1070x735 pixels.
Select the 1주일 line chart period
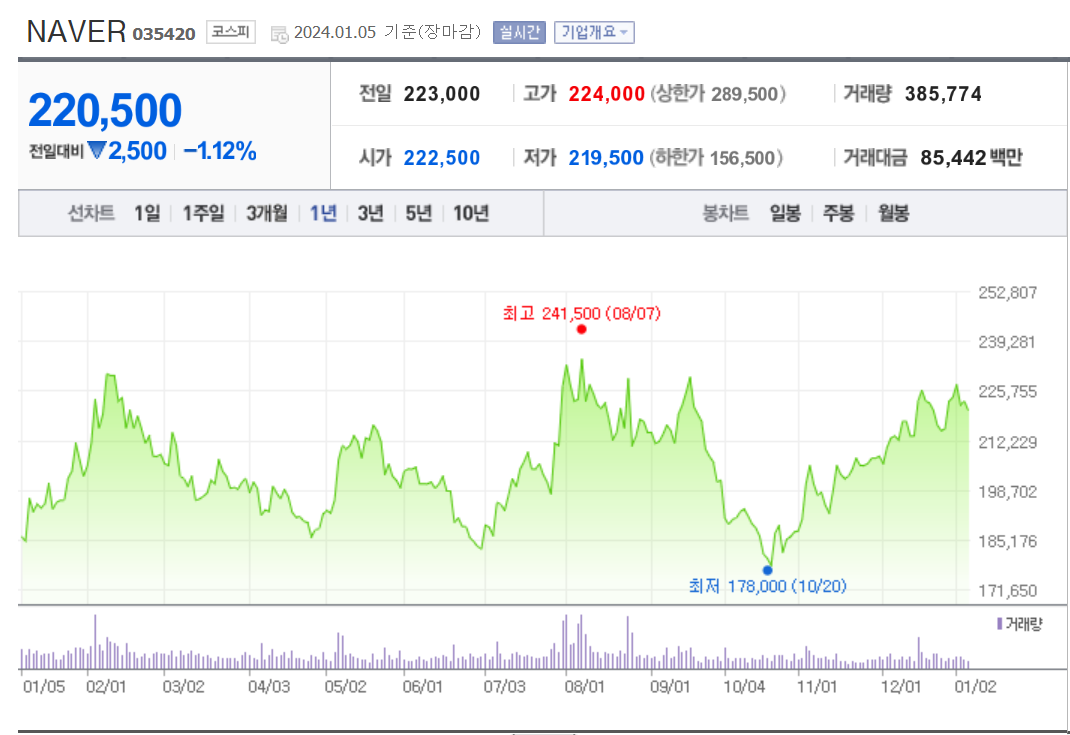pos(203,214)
